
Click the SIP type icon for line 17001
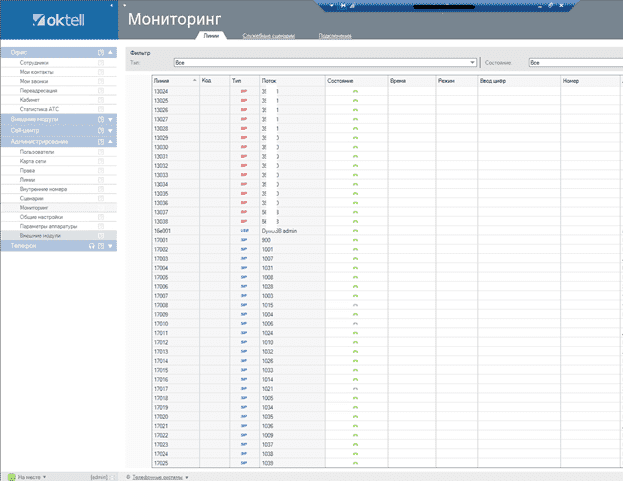[243, 240]
